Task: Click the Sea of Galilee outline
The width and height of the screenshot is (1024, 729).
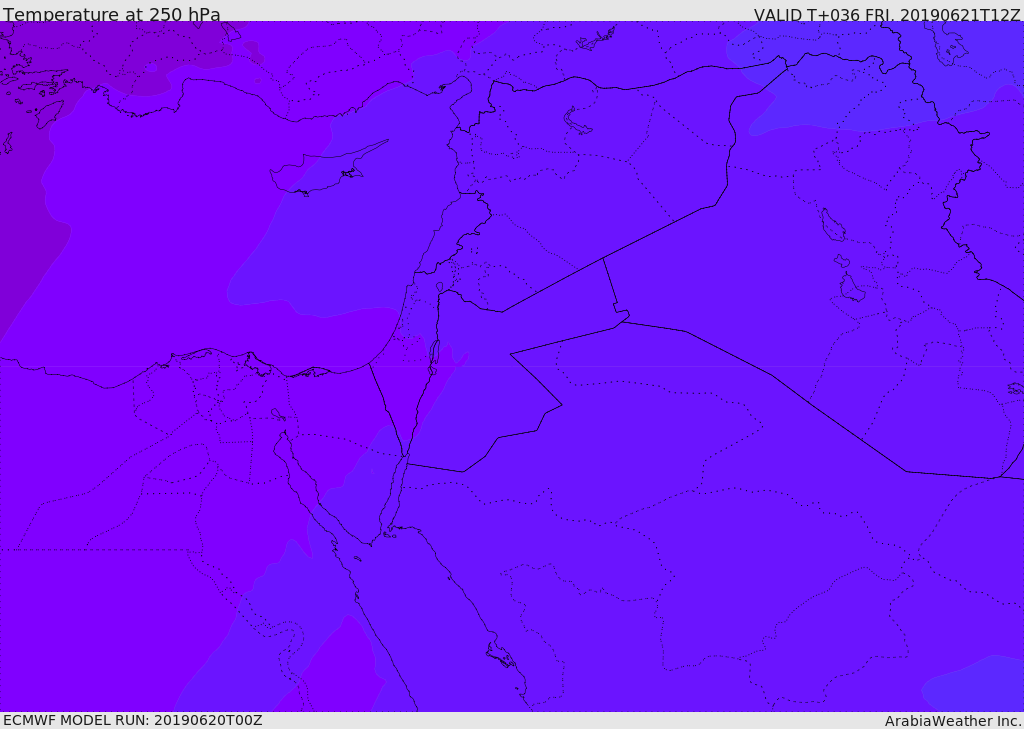Action: pyautogui.click(x=440, y=287)
